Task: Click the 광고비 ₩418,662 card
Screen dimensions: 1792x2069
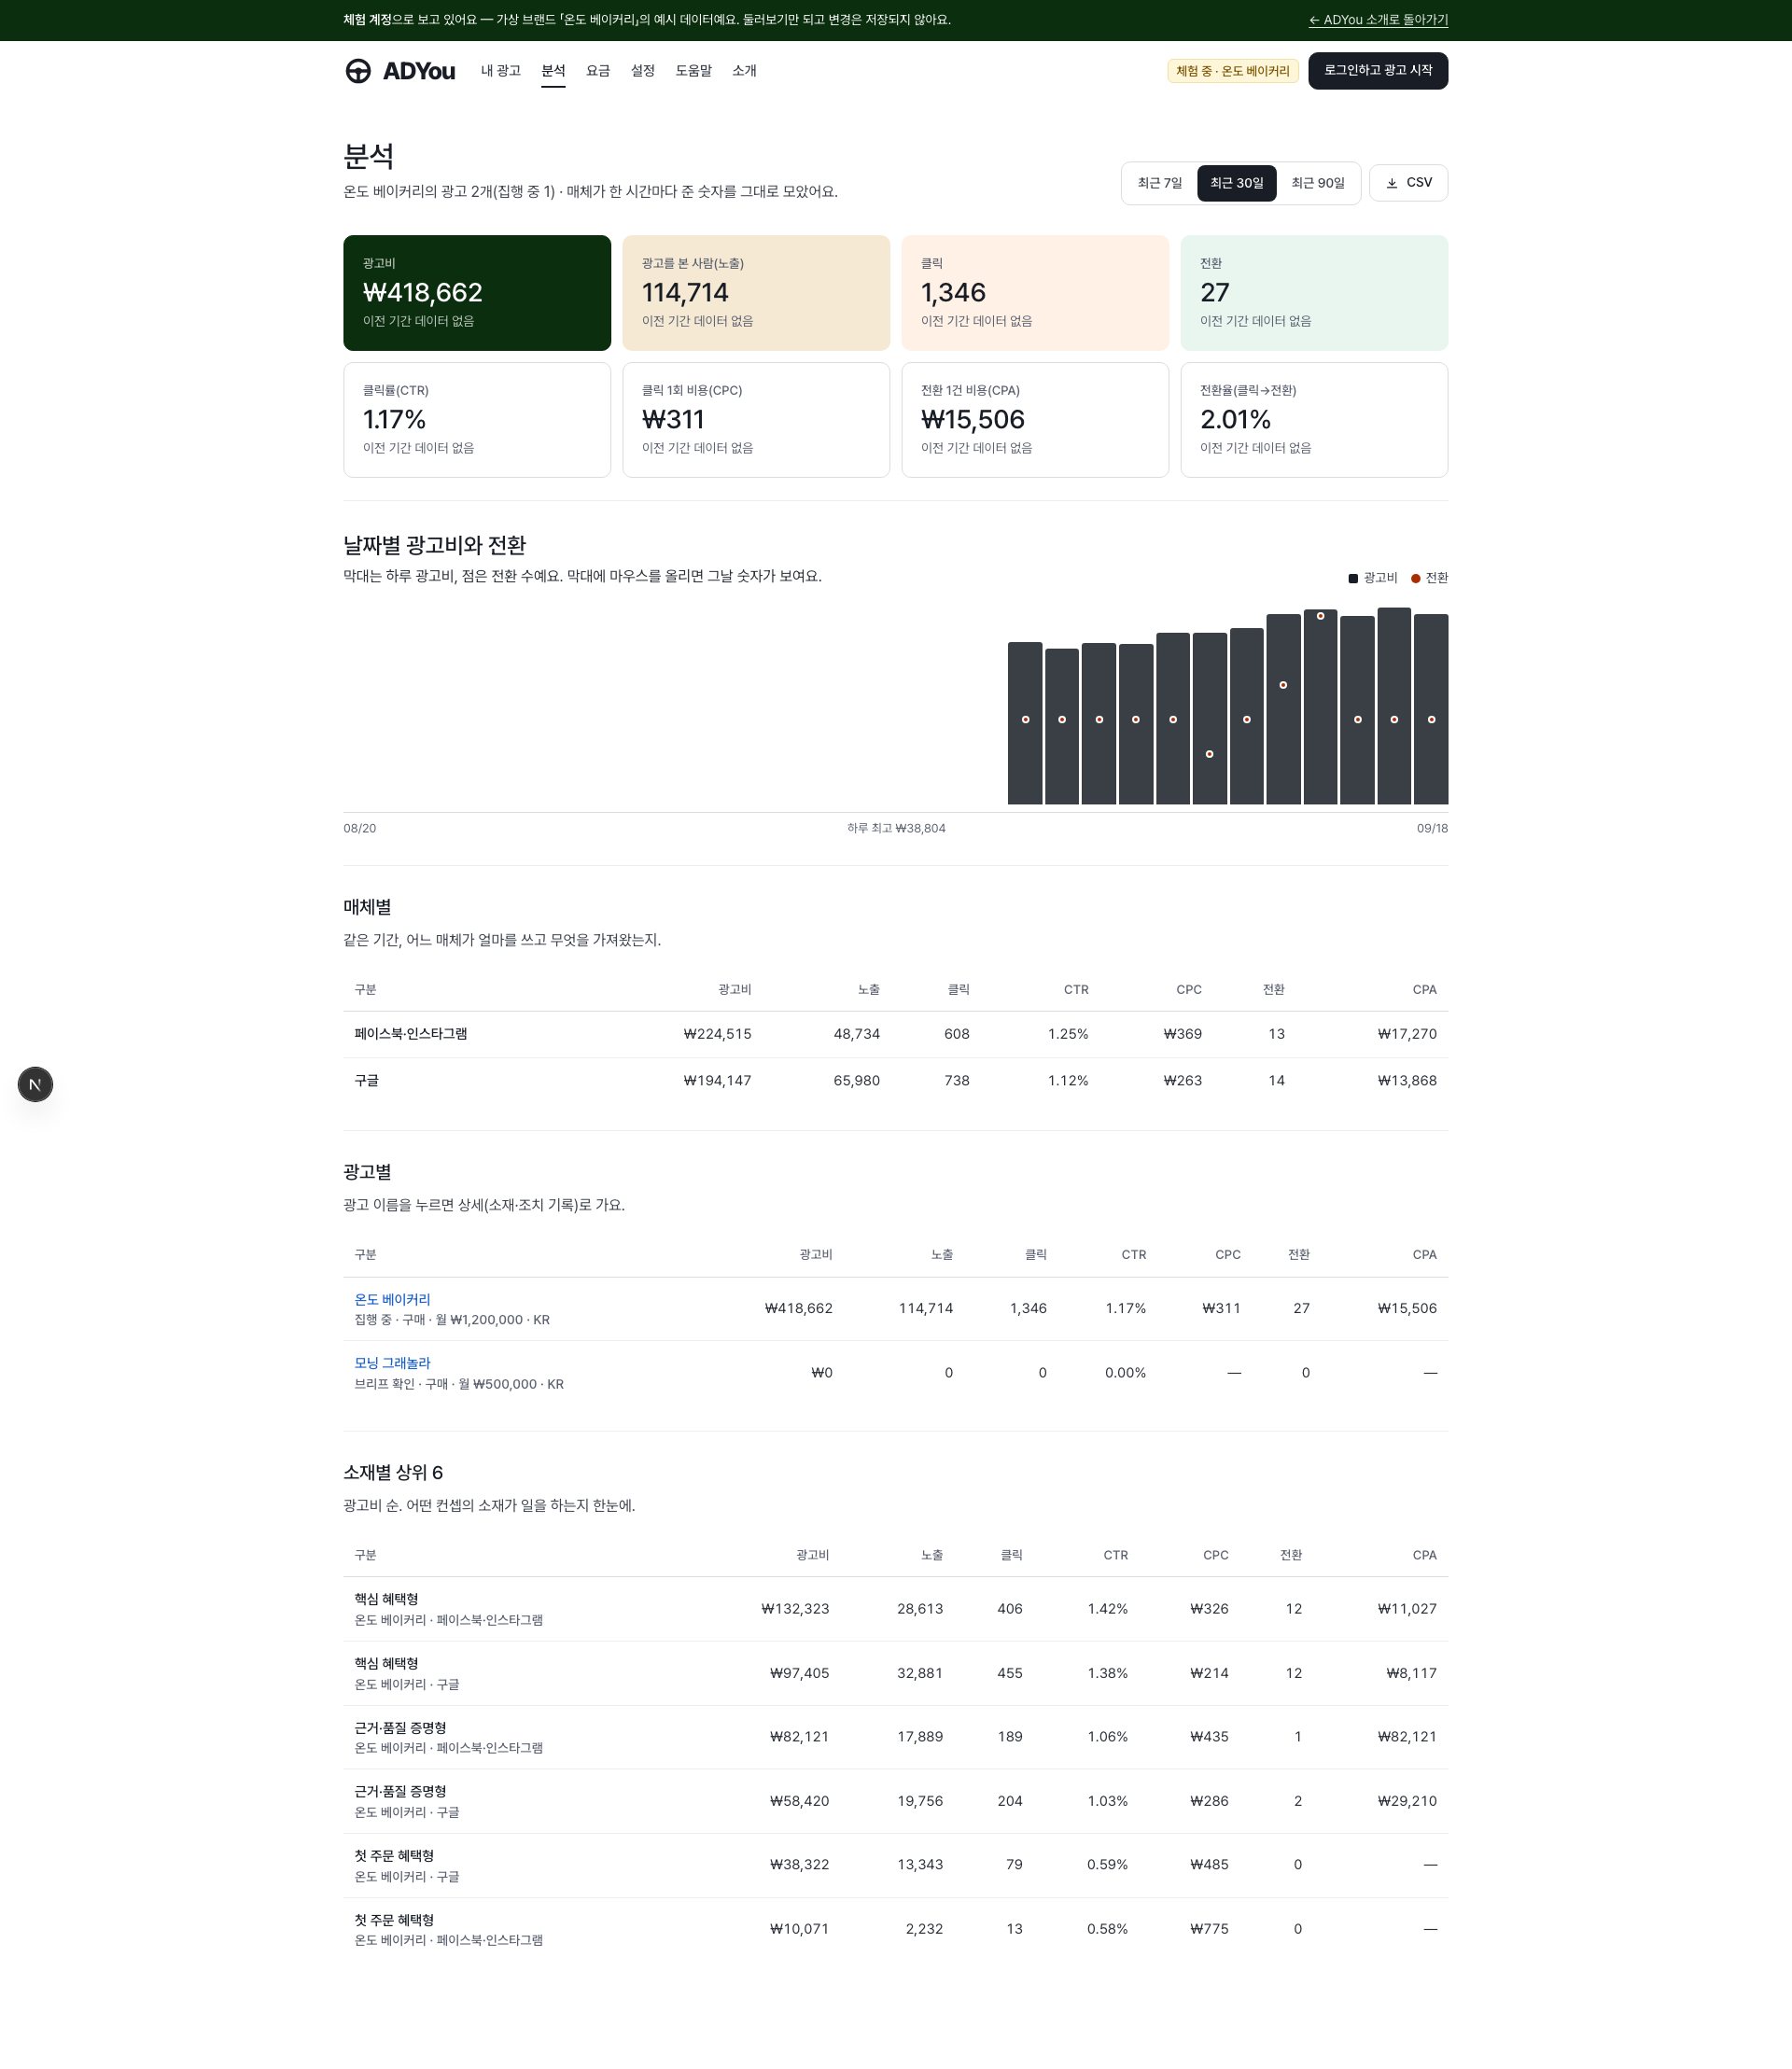Action: pyautogui.click(x=477, y=293)
